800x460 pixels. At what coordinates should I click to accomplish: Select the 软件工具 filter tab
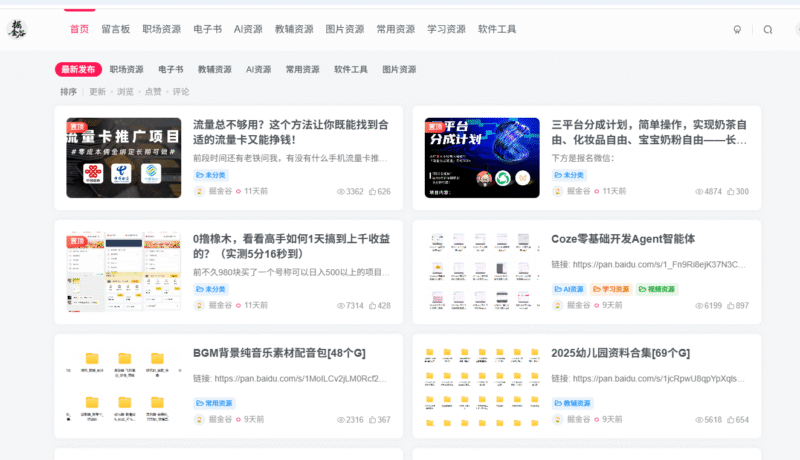tap(351, 69)
